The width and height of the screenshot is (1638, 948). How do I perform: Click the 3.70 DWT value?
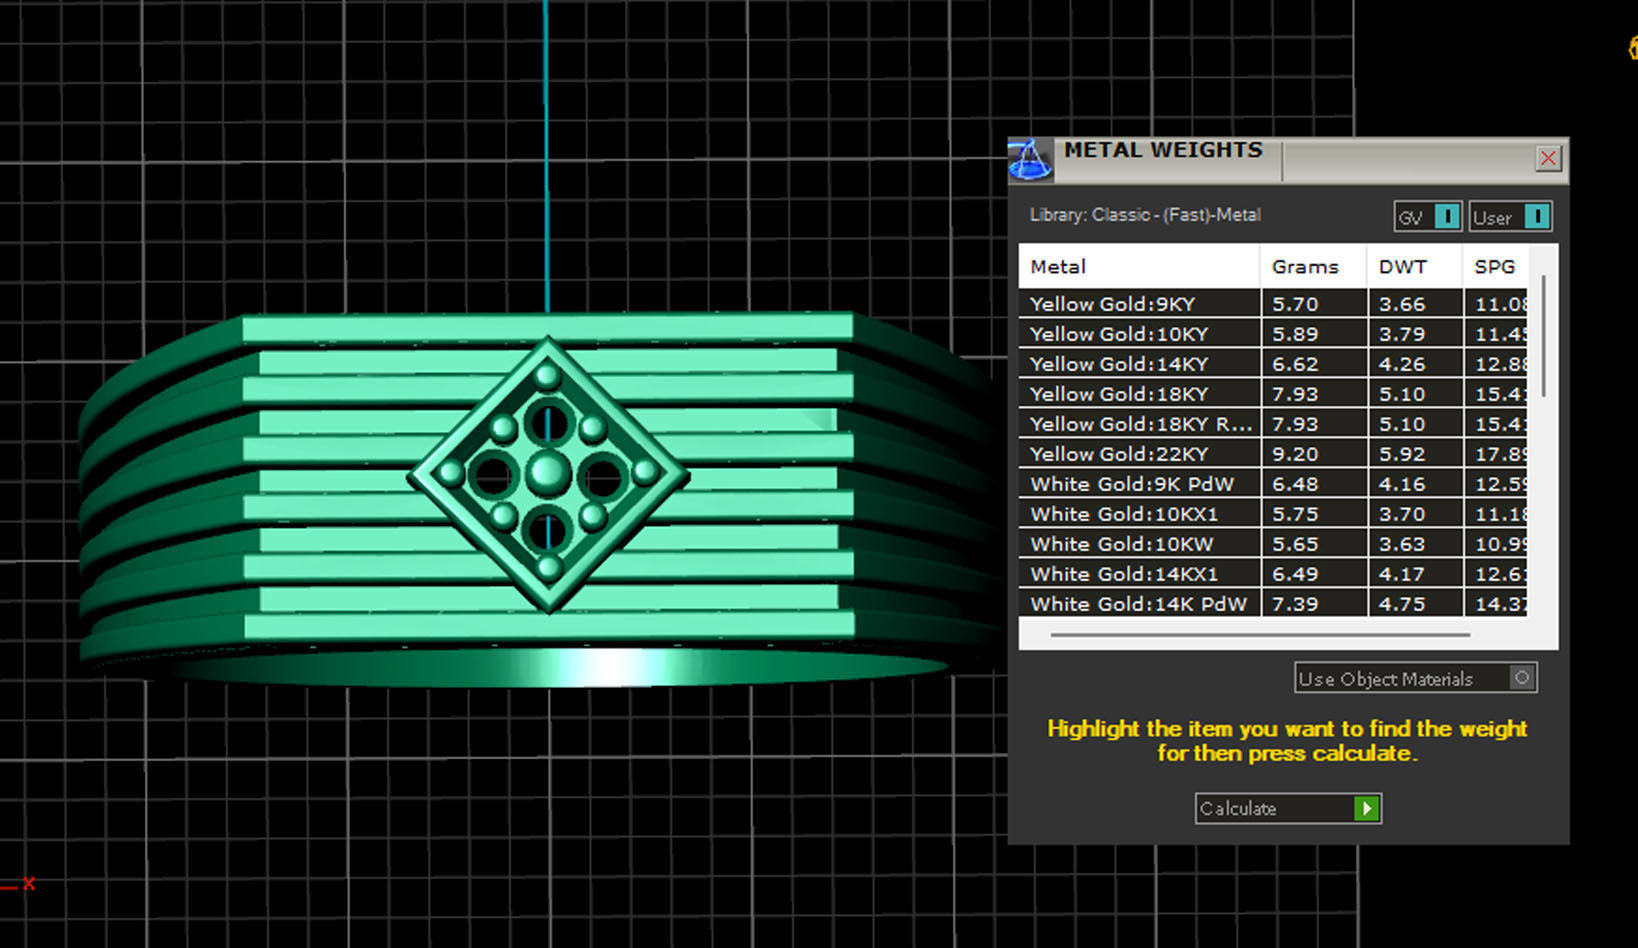point(1402,514)
